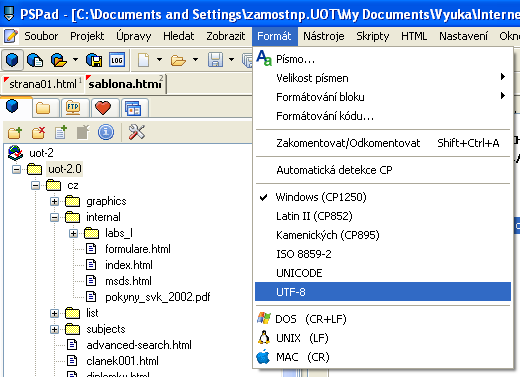Expand the graphics folder in the tree

point(54,201)
